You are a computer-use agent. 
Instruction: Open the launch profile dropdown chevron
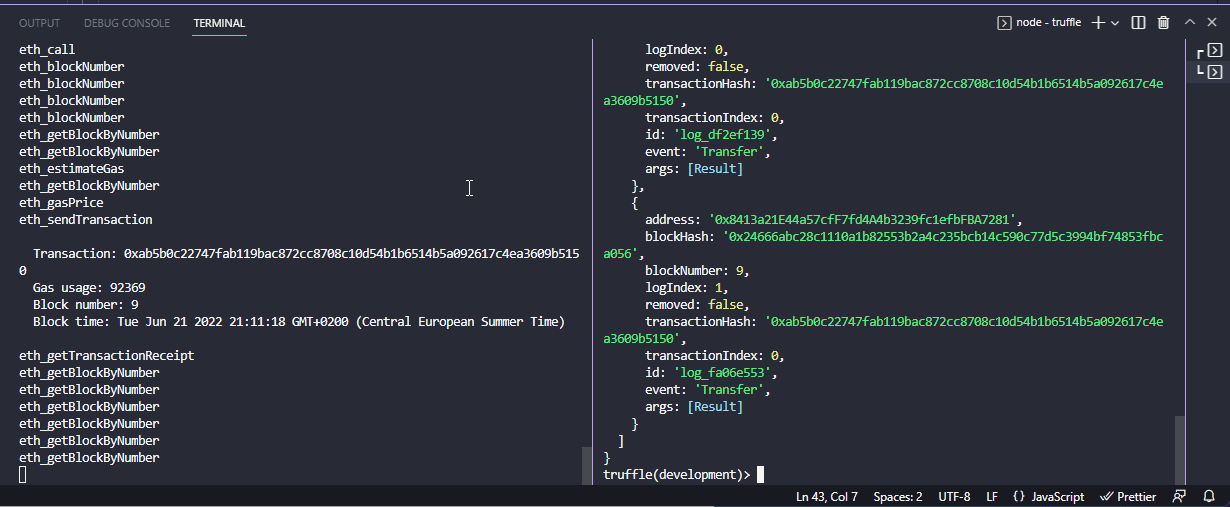[x=1115, y=22]
